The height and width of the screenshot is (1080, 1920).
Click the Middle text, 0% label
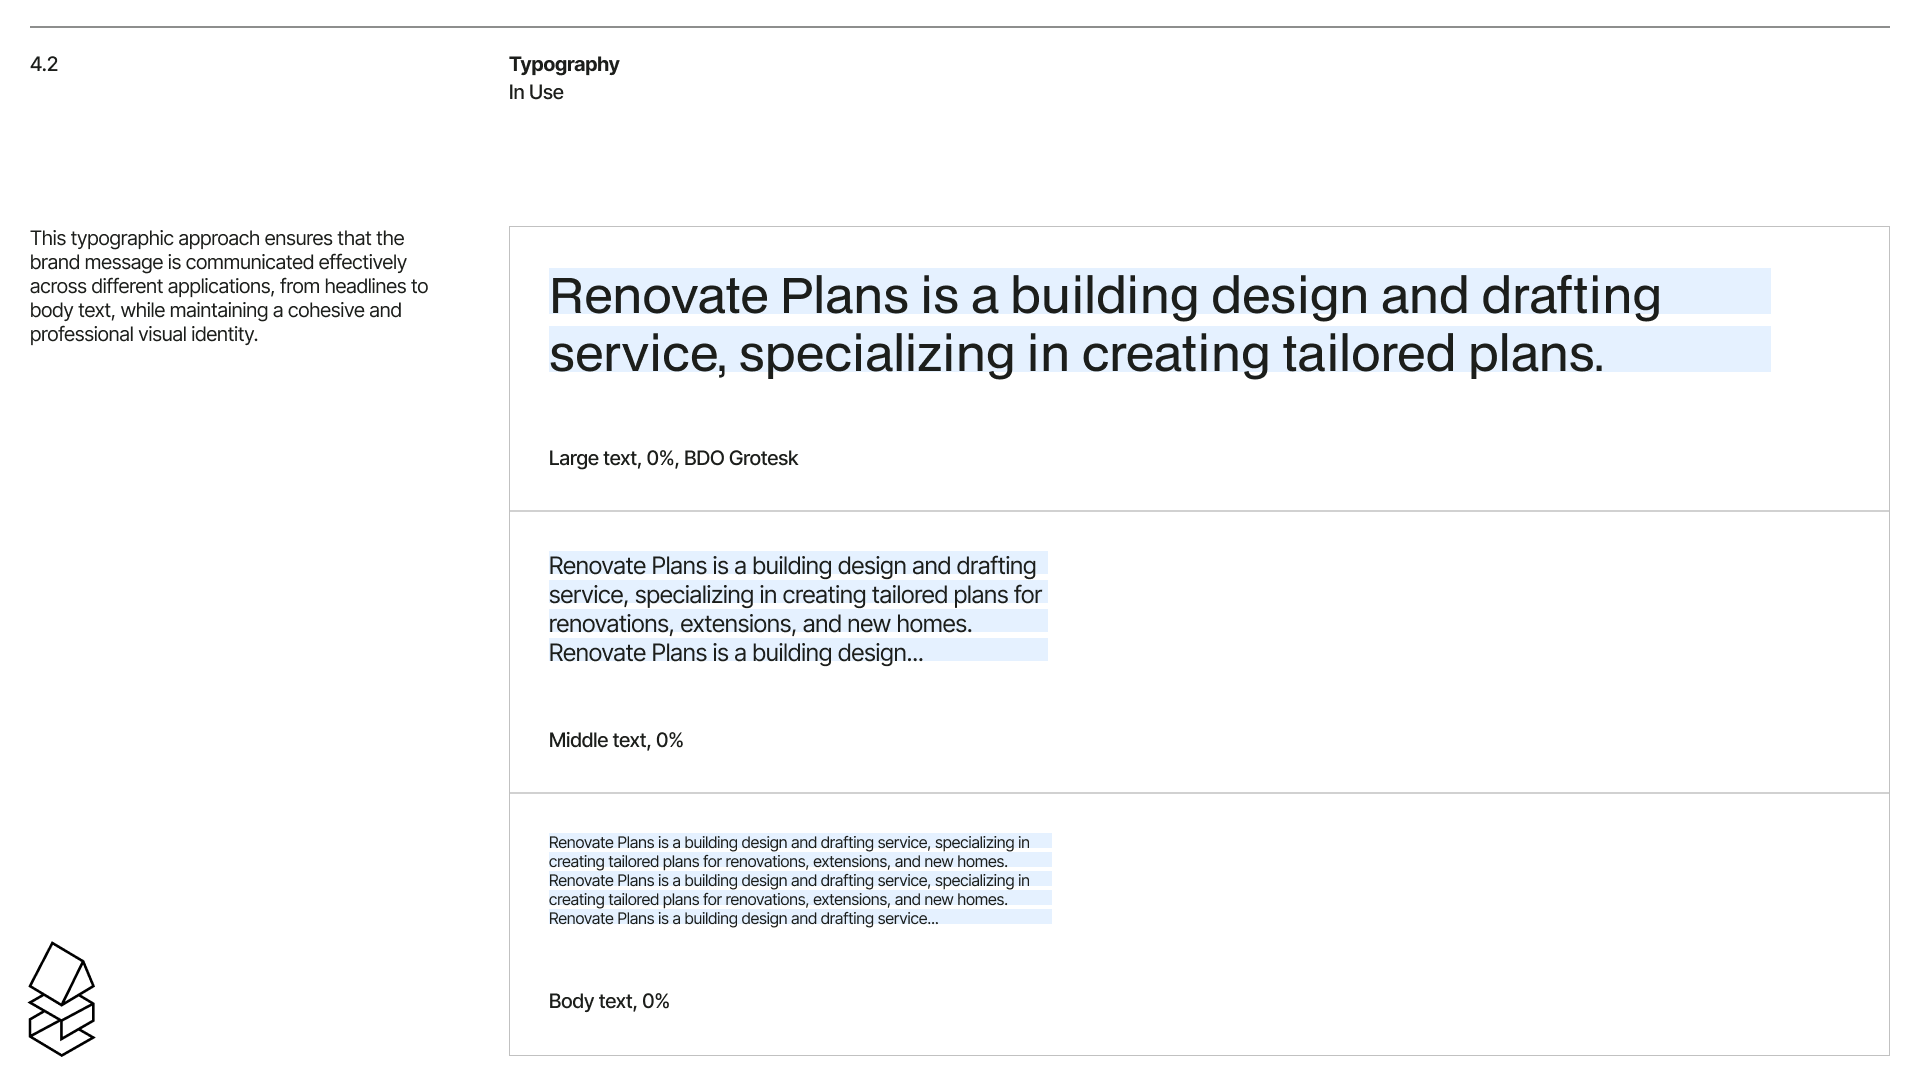click(x=615, y=740)
